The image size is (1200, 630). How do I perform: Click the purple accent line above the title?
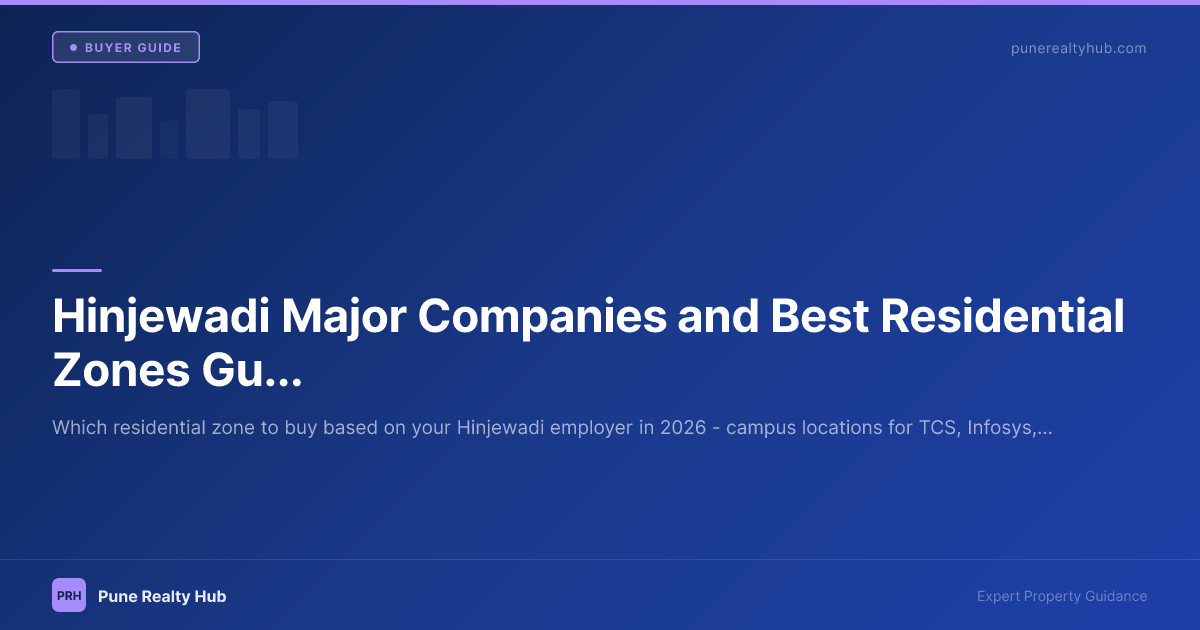tap(76, 268)
